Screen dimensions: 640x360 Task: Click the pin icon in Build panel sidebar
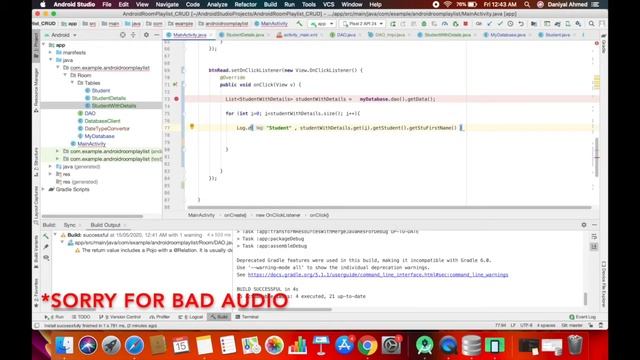coord(46,247)
